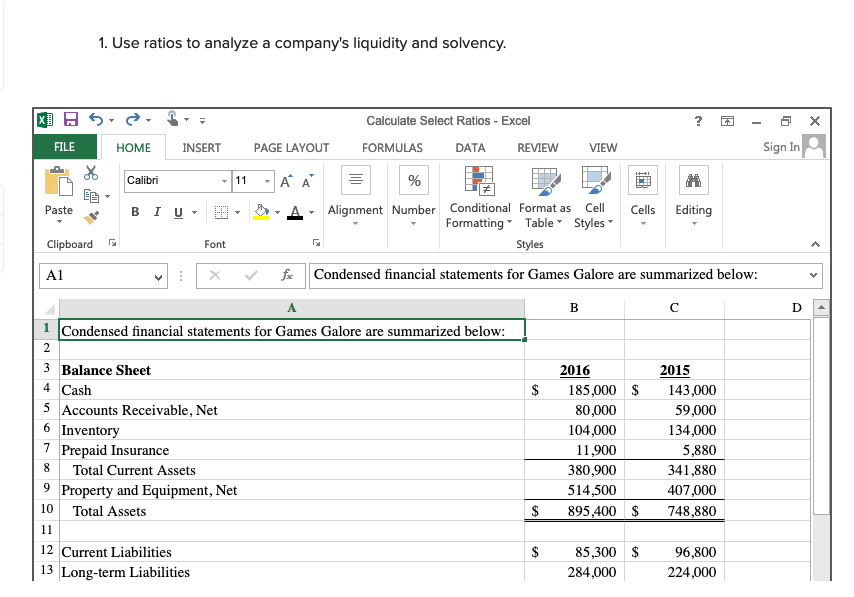Open the font name dropdown
The width and height of the screenshot is (854, 597).
coord(225,182)
